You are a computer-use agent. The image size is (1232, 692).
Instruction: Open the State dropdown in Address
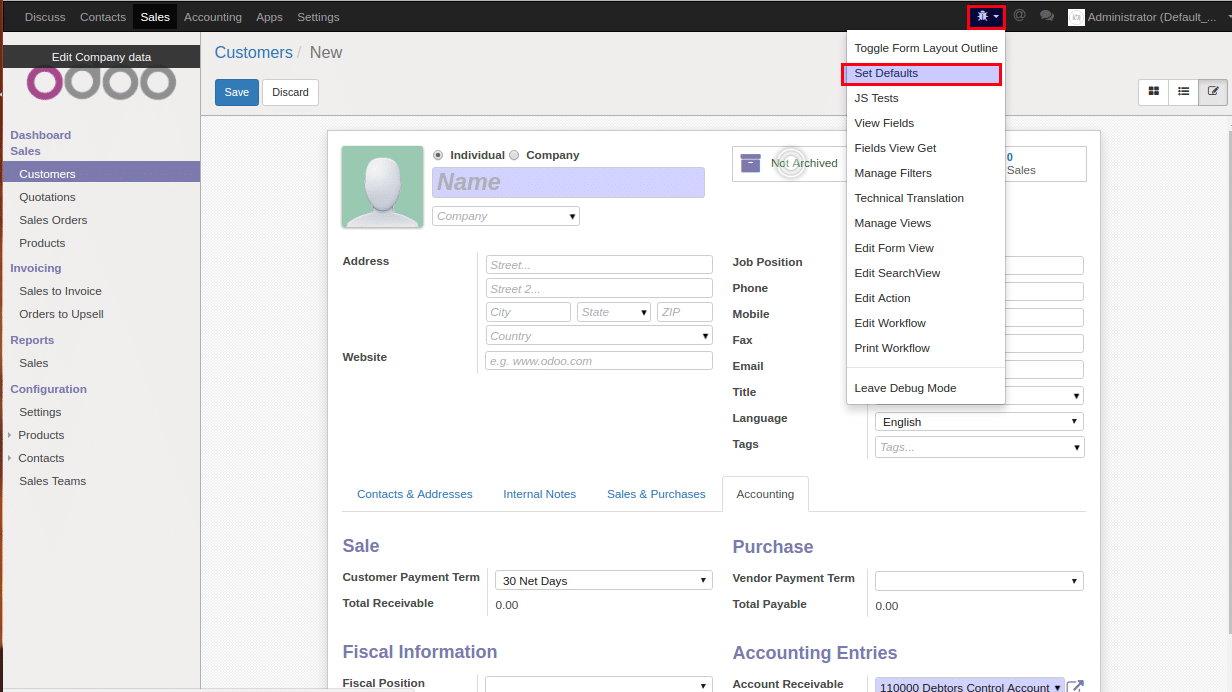(614, 312)
